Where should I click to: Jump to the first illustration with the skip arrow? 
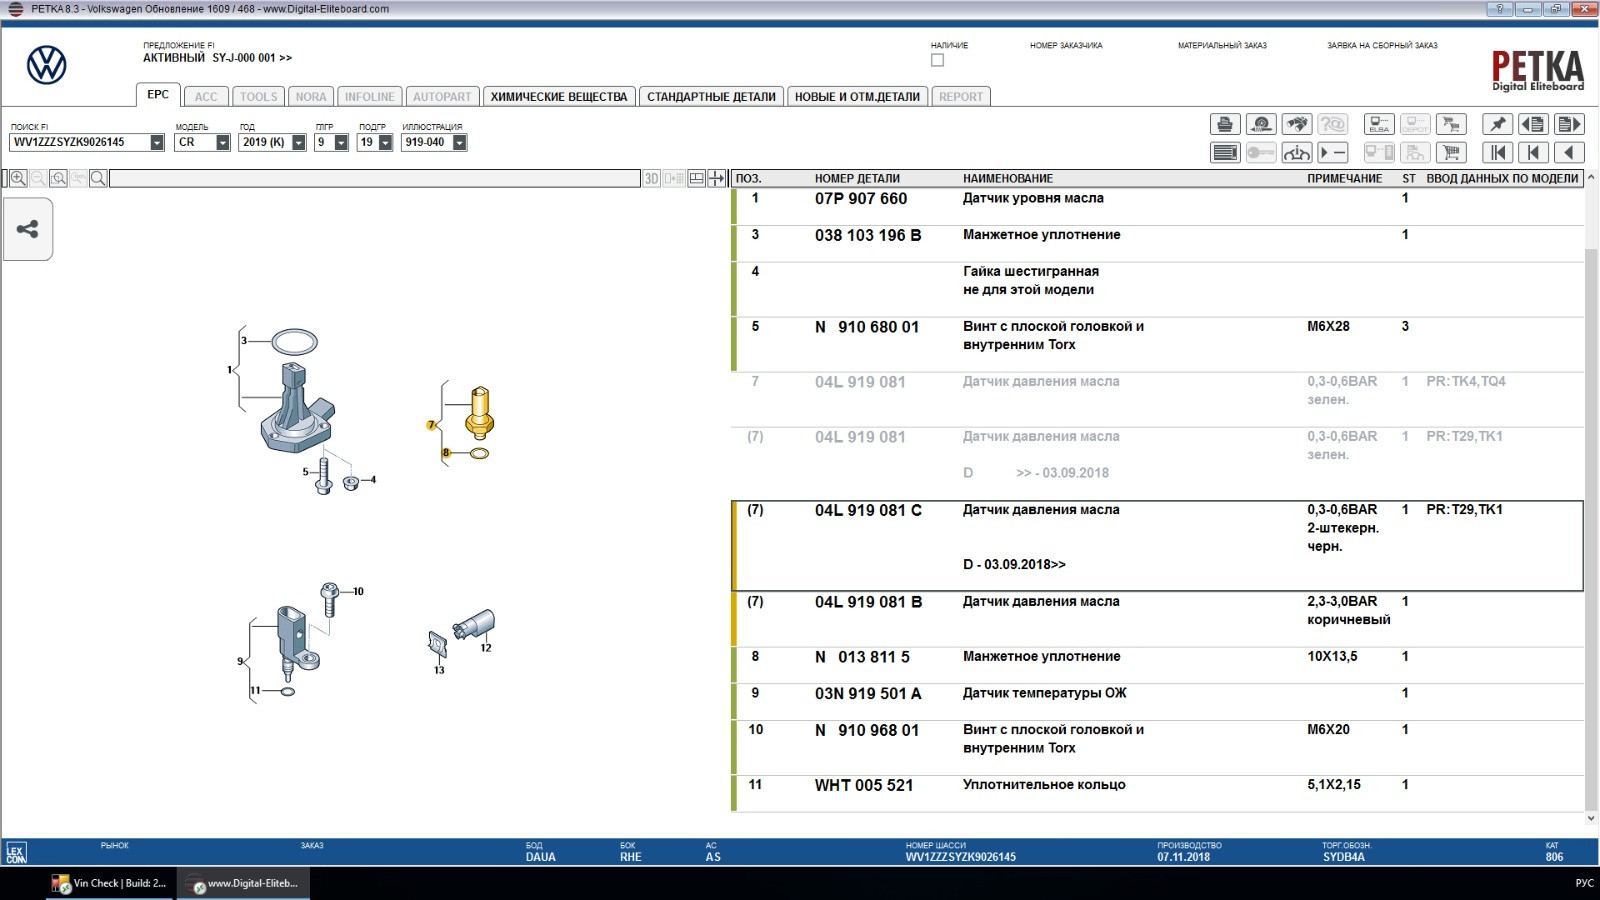coord(1497,153)
